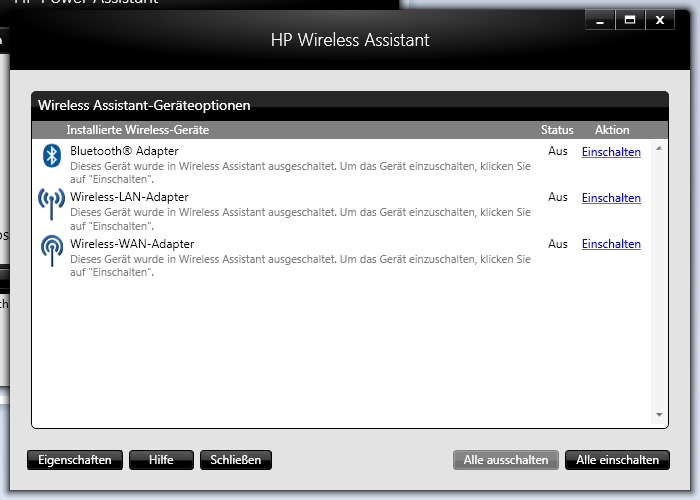Click the description text under Wireless-WAN-Adapter
Image resolution: width=700 pixels, height=500 pixels.
[x=300, y=266]
